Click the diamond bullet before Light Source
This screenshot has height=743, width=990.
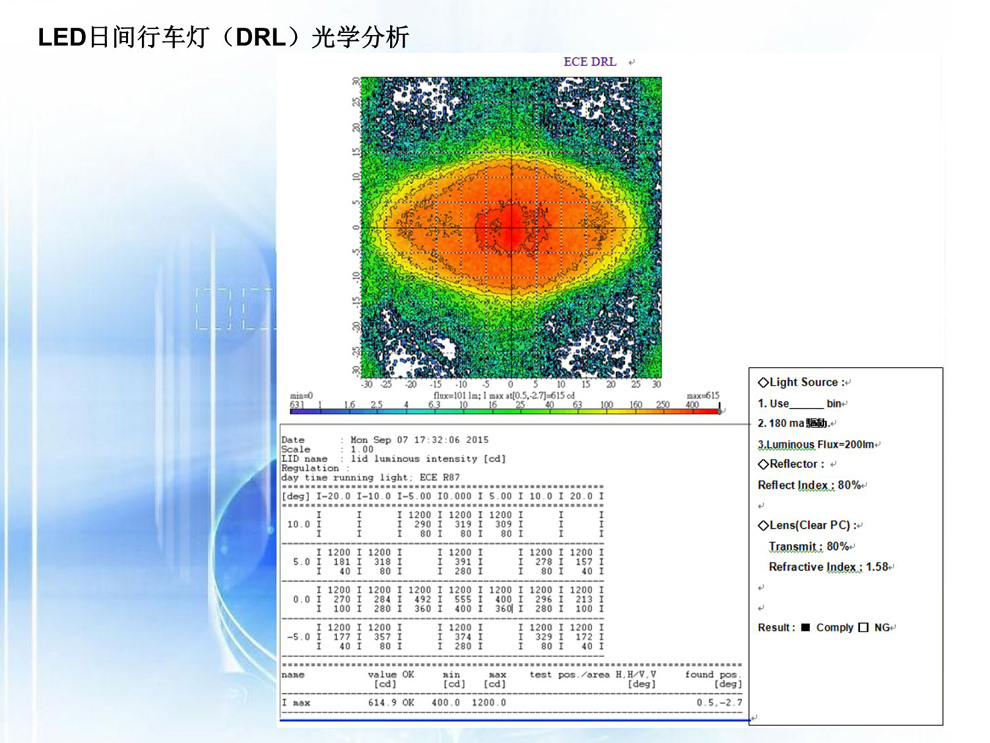tap(763, 382)
